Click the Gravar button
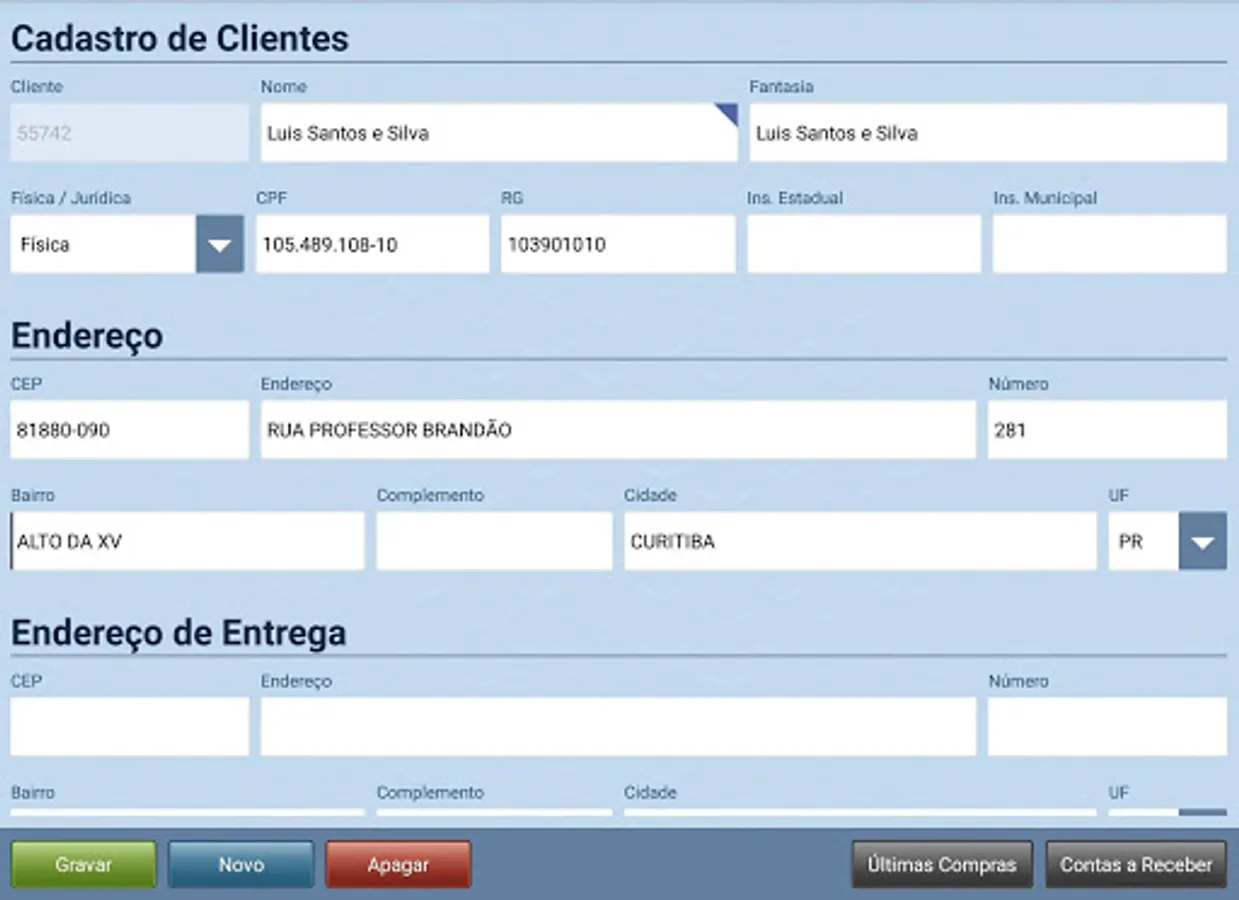This screenshot has height=900, width=1239. click(x=84, y=865)
